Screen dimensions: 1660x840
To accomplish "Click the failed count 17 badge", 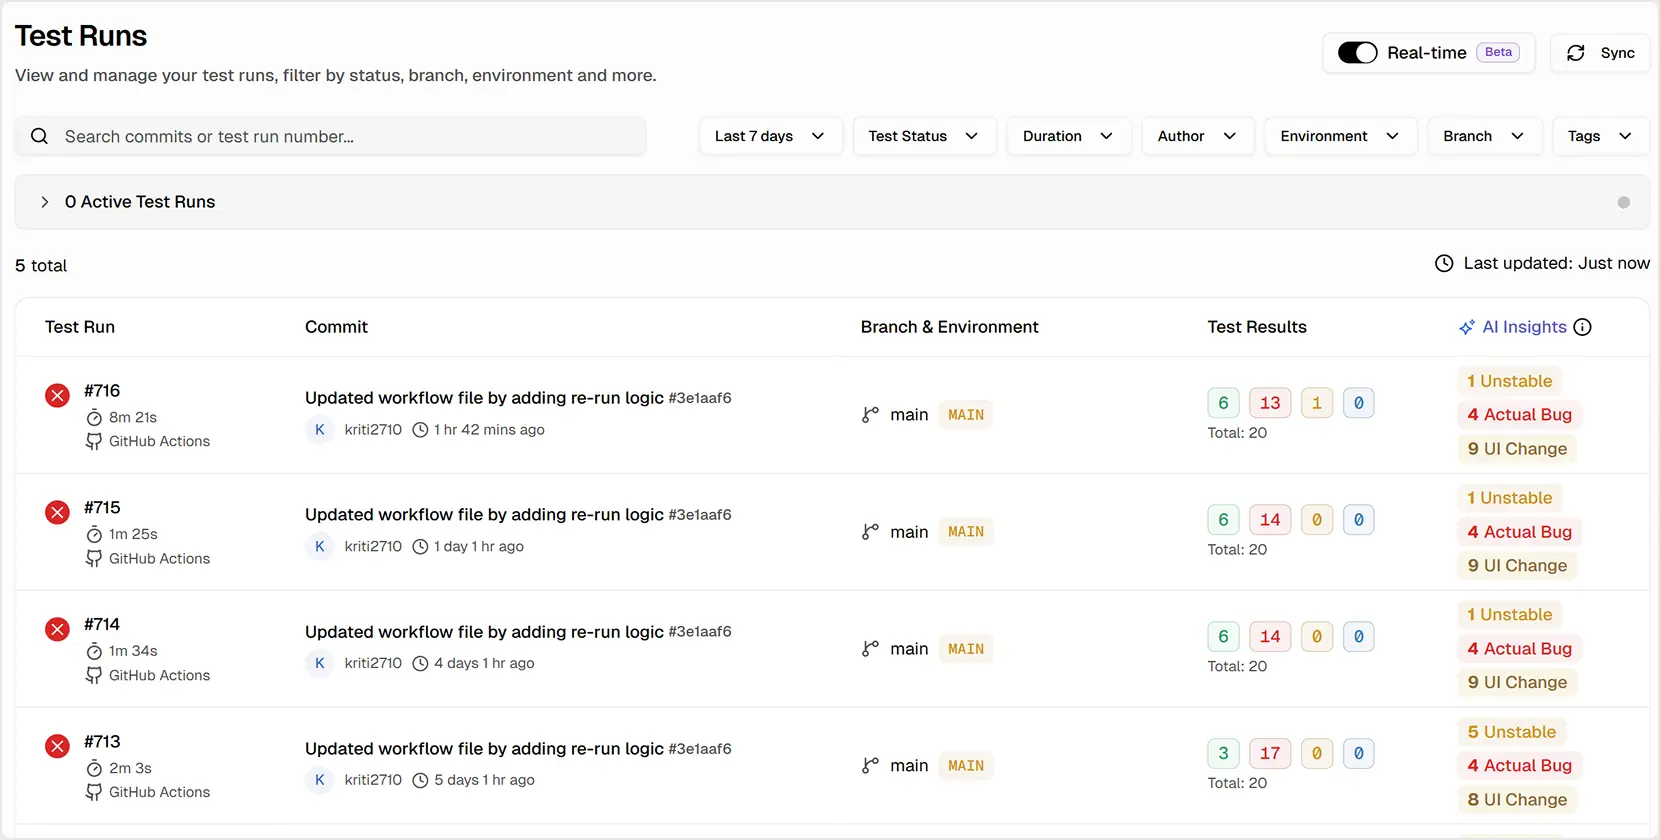I will pyautogui.click(x=1270, y=753).
